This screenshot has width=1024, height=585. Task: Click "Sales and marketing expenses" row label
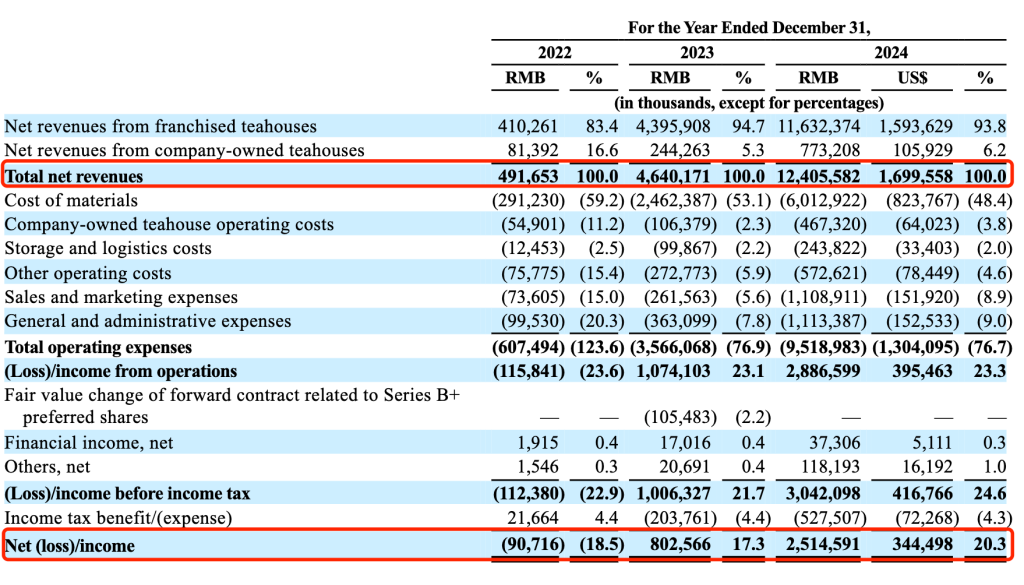click(x=121, y=297)
